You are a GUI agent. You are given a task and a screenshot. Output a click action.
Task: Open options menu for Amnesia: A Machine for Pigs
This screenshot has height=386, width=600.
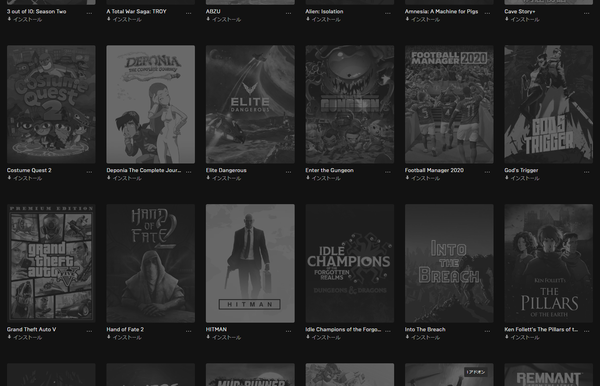coord(487,13)
